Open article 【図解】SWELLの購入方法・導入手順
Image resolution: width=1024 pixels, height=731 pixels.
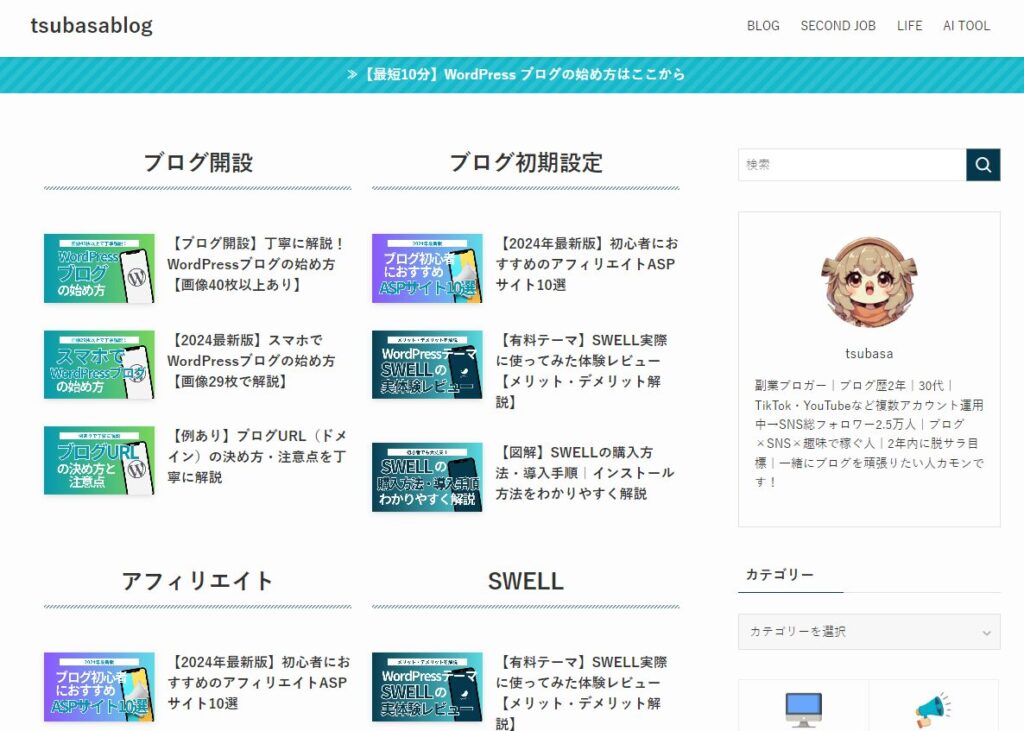point(584,473)
